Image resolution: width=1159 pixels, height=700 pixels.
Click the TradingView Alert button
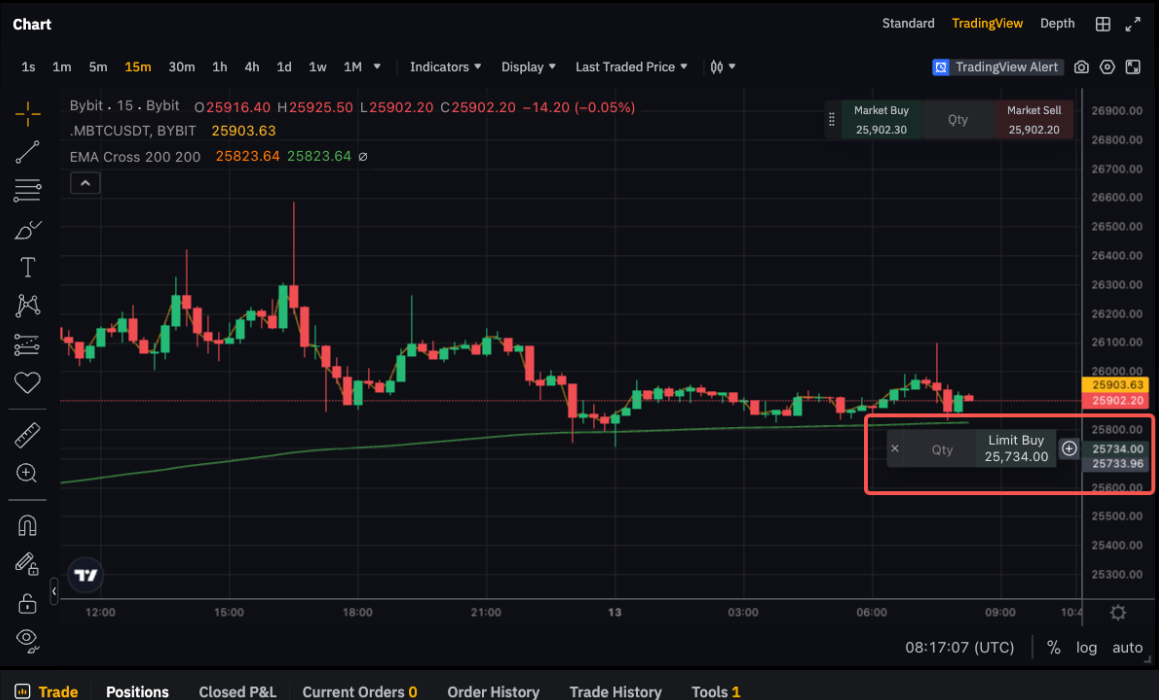click(997, 67)
